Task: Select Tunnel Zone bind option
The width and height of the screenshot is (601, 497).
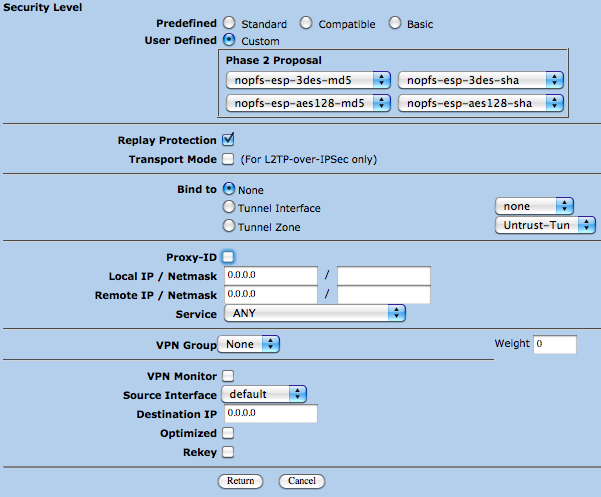Action: [x=229, y=226]
